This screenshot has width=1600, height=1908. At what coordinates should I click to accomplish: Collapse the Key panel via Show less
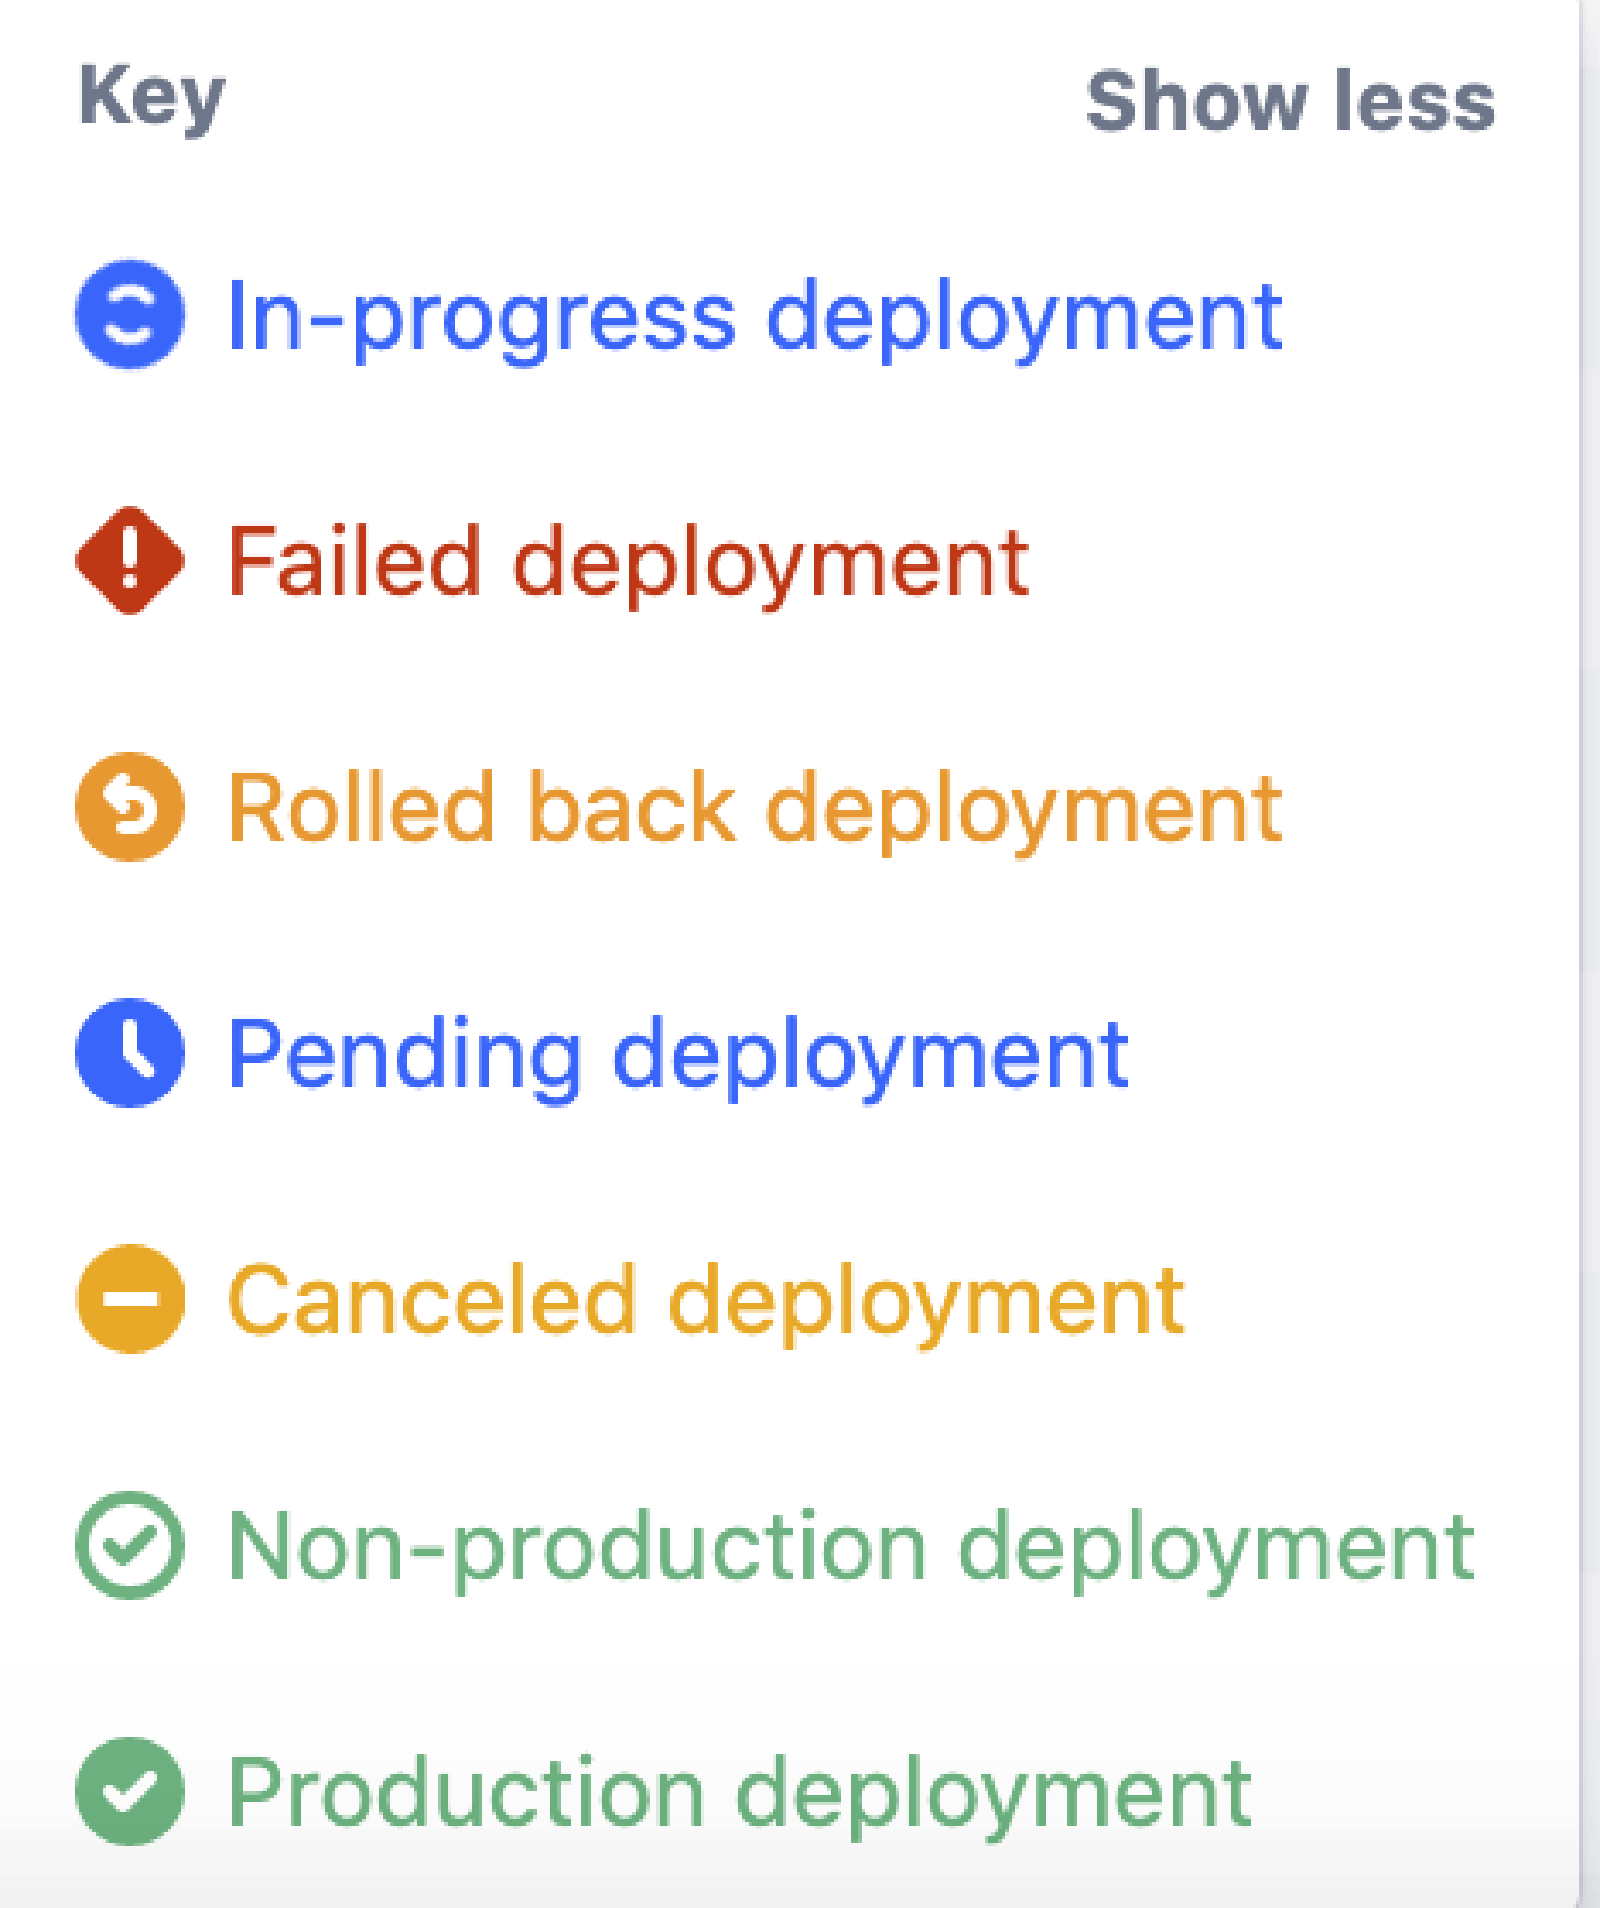pyautogui.click(x=1290, y=100)
